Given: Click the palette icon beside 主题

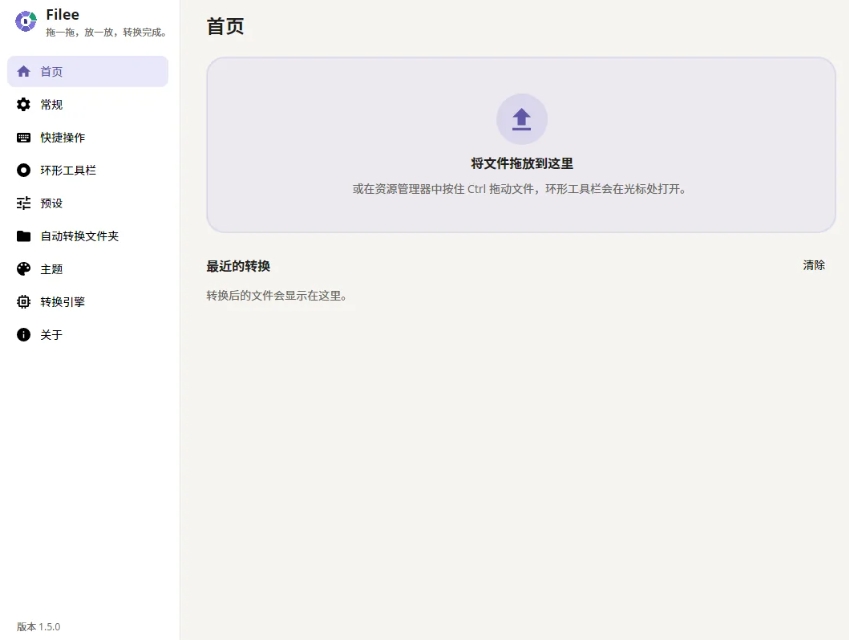Looking at the screenshot, I should (23, 269).
